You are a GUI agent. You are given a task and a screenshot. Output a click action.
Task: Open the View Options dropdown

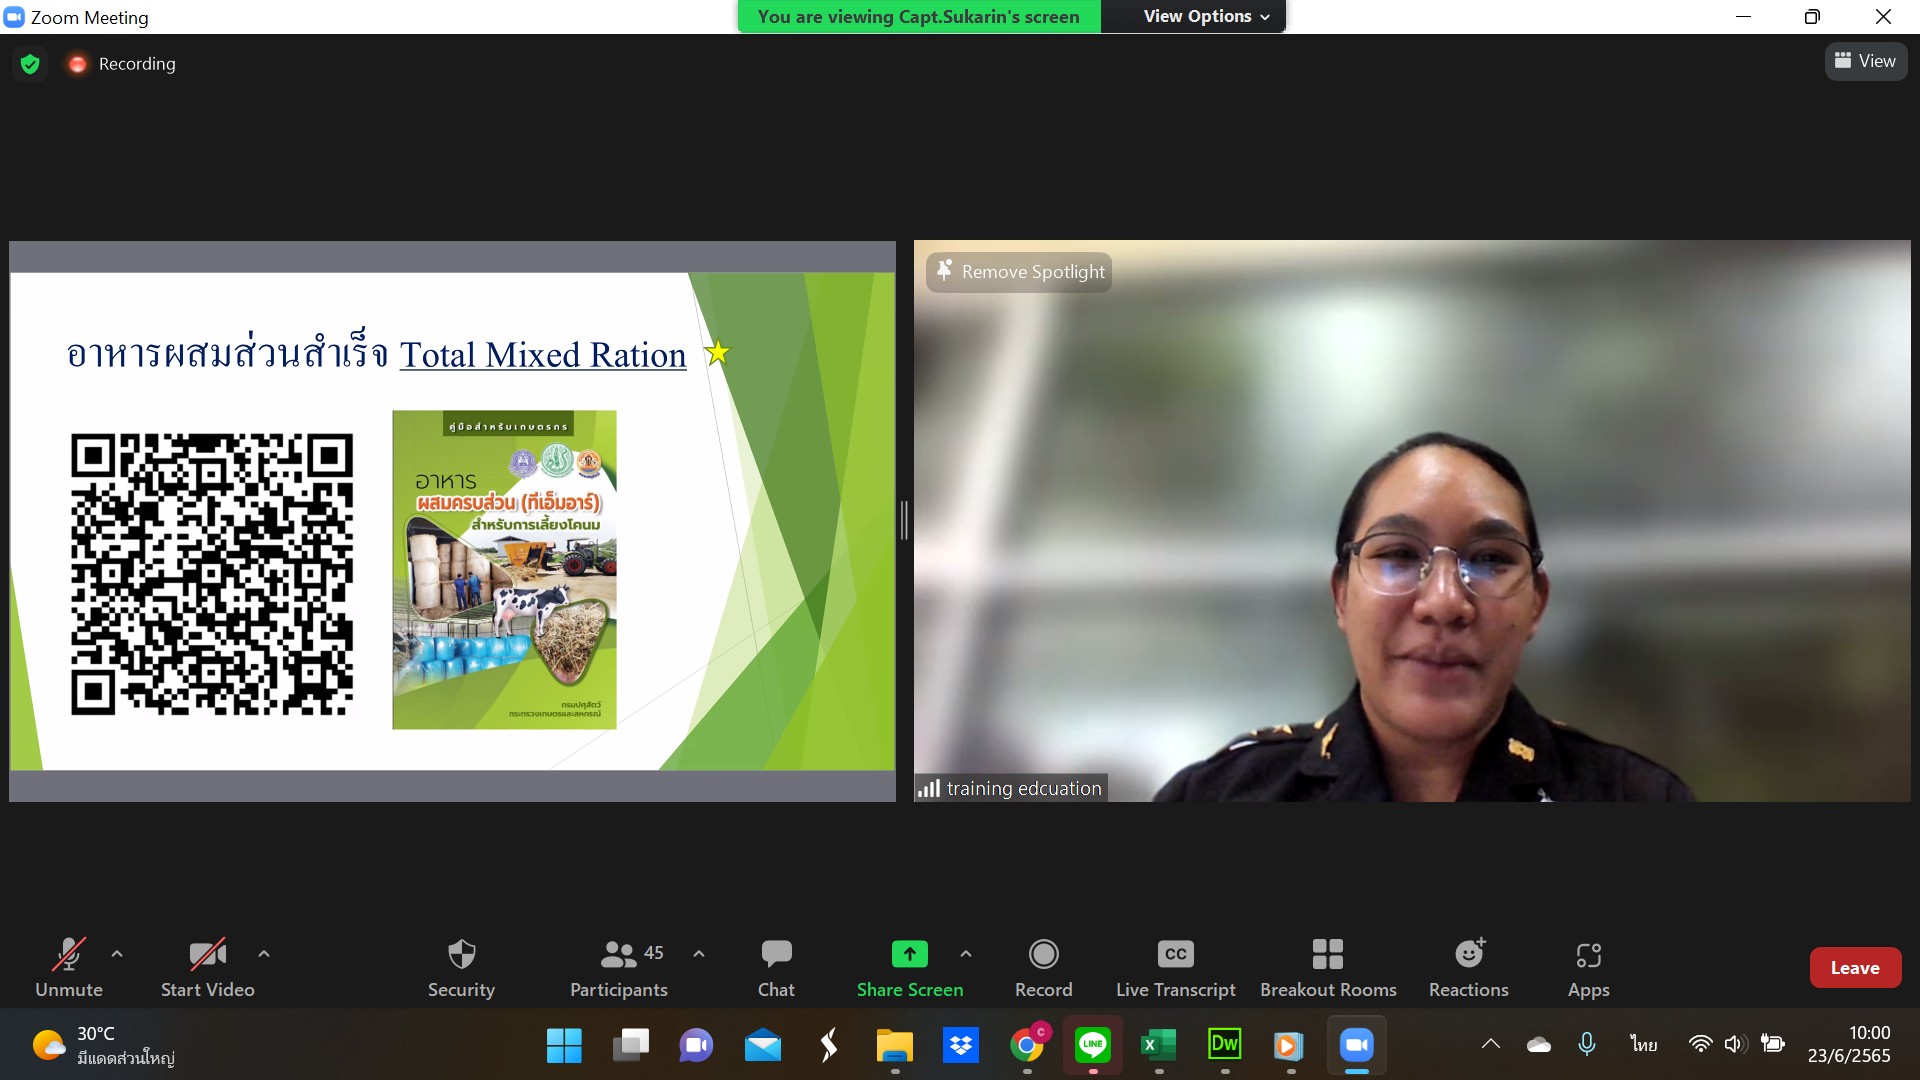[1205, 16]
